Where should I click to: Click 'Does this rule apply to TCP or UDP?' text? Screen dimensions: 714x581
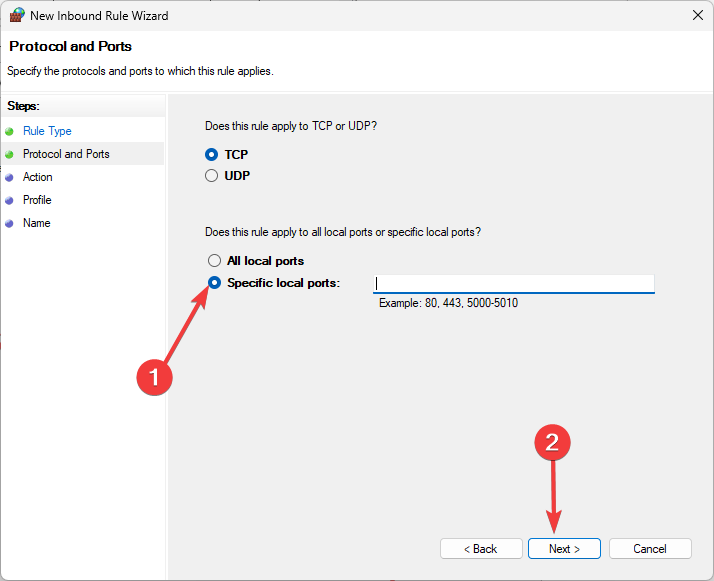pos(291,126)
